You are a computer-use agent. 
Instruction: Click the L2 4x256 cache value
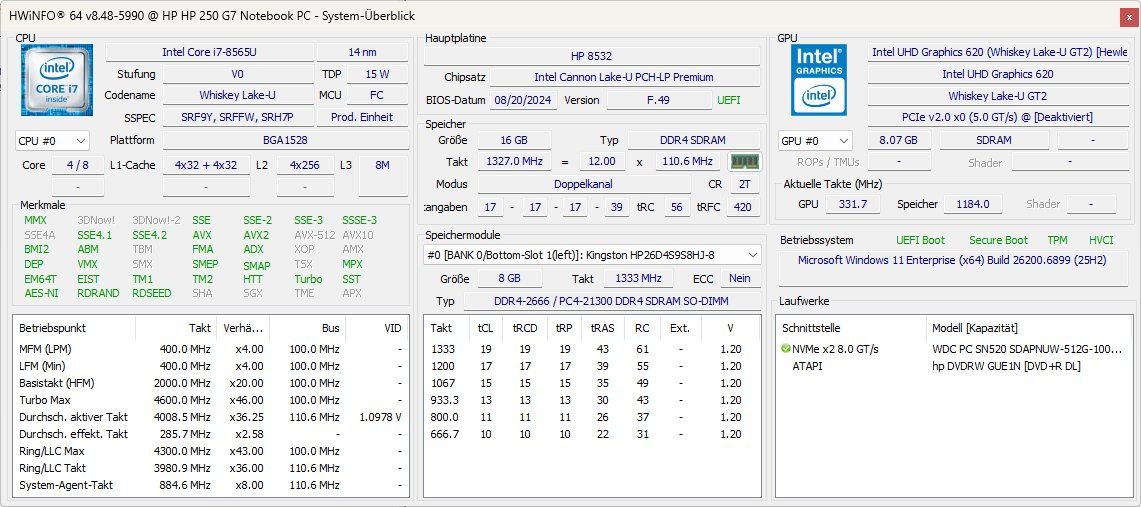pyautogui.click(x=305, y=165)
